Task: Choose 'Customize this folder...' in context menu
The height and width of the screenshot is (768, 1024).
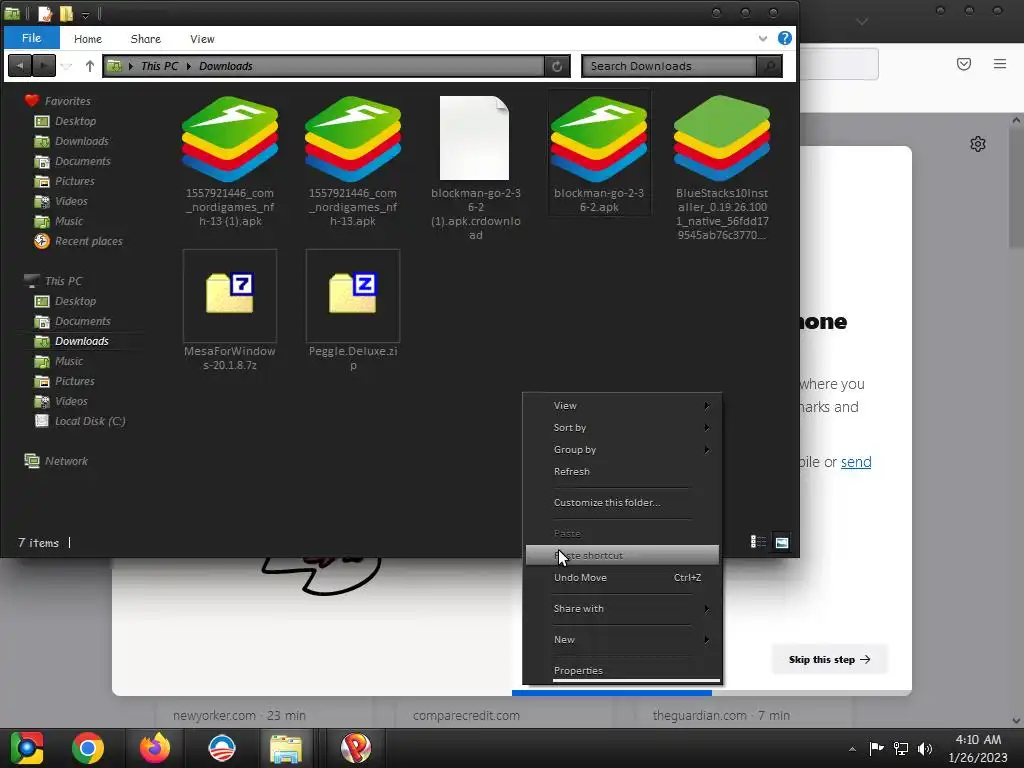Action: pyautogui.click(x=622, y=503)
